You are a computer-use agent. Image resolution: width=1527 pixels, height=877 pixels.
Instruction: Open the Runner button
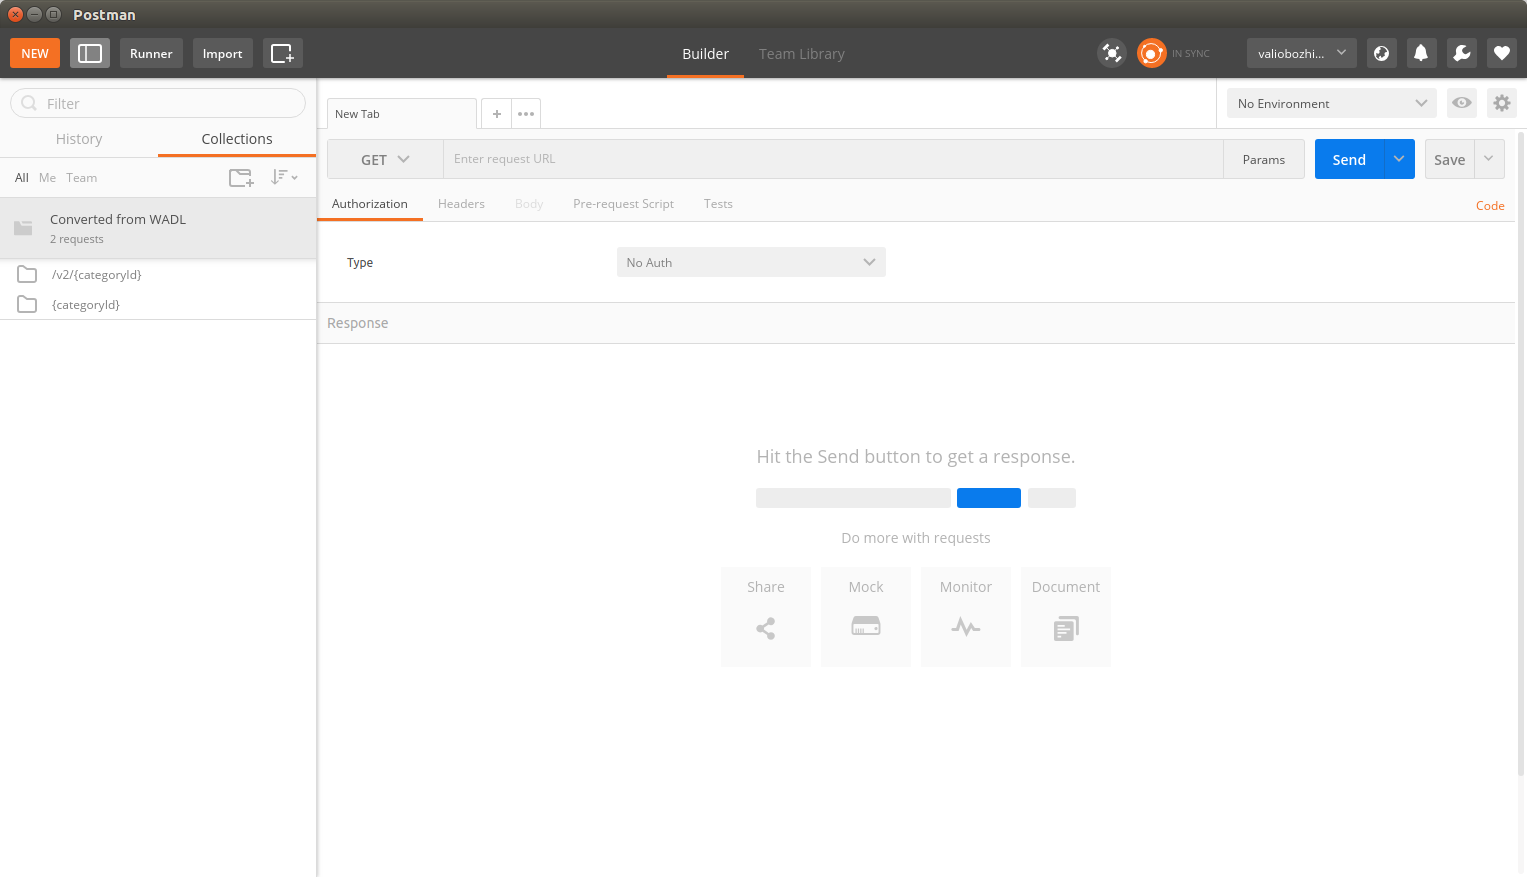pyautogui.click(x=151, y=53)
